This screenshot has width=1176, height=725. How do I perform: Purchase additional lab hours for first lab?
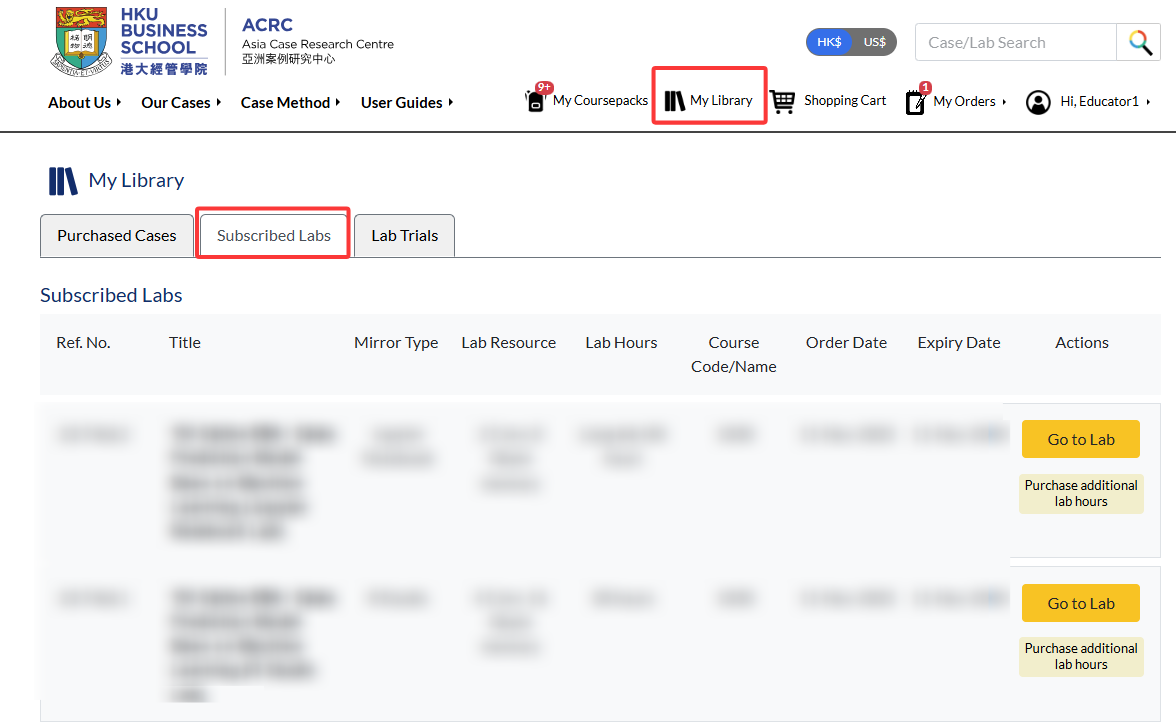pyautogui.click(x=1081, y=493)
